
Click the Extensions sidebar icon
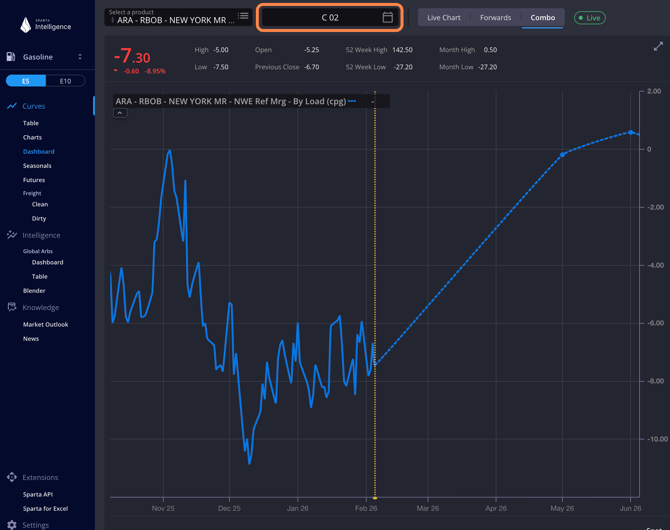tap(12, 477)
